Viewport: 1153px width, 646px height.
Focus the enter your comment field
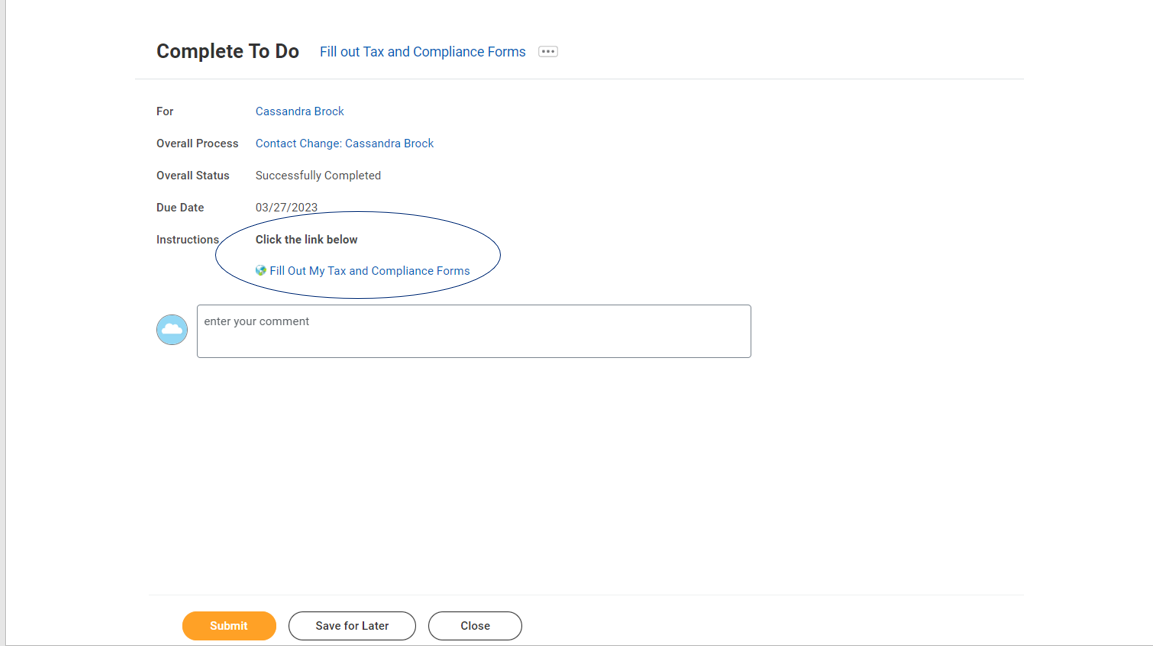[473, 332]
